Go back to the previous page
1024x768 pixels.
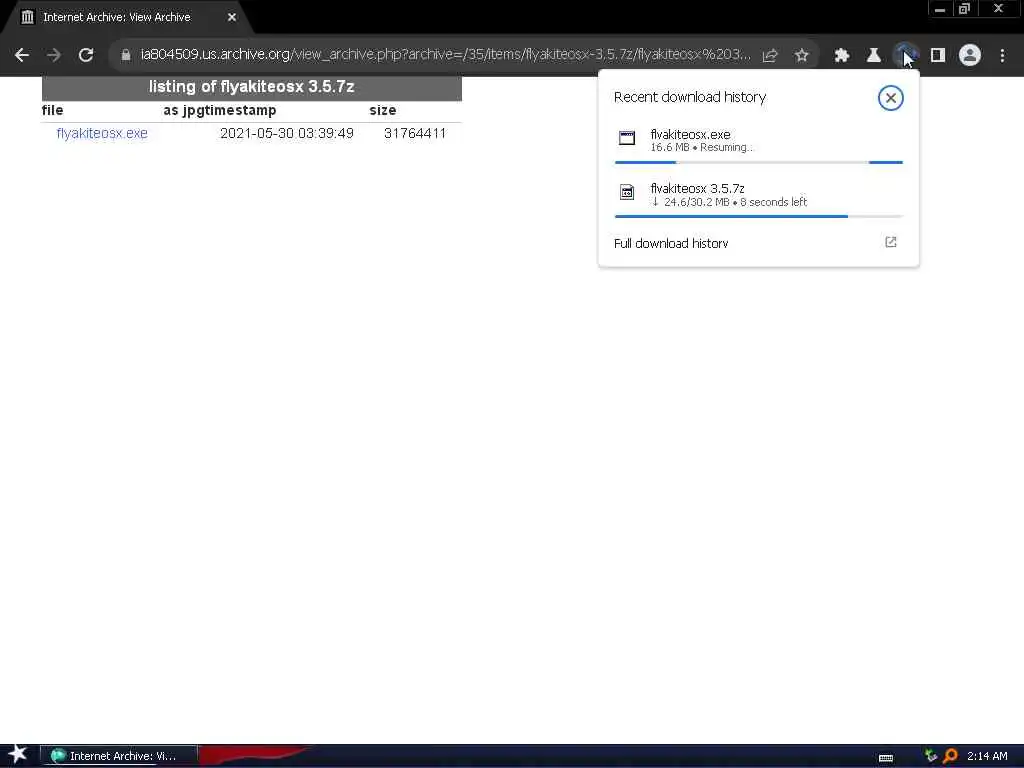[22, 56]
